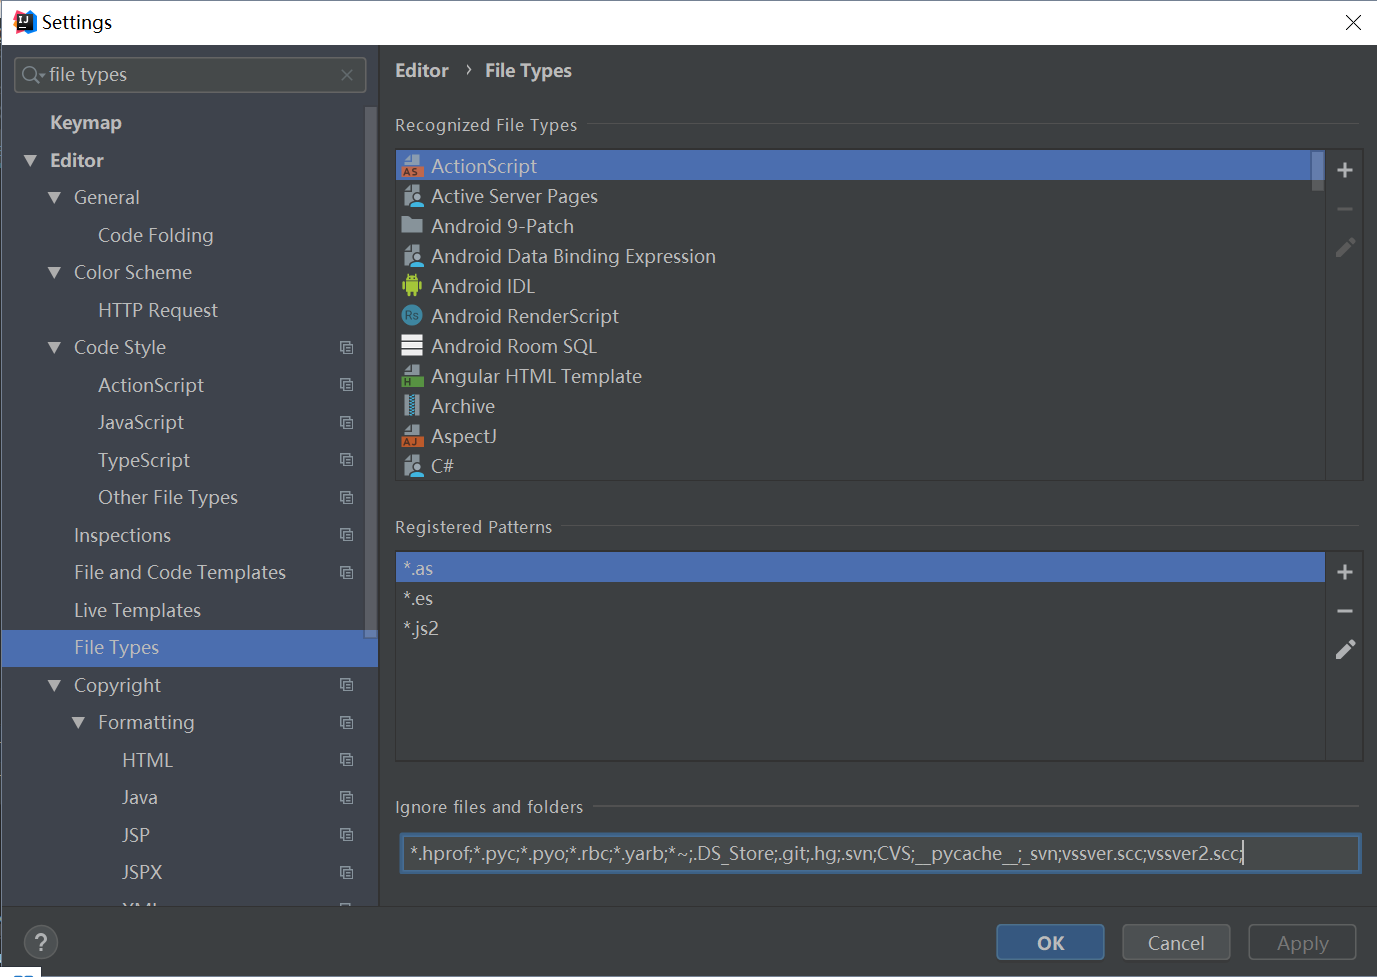The image size is (1377, 977).
Task: Click project-level icon next to TypeScript
Action: coord(346,460)
